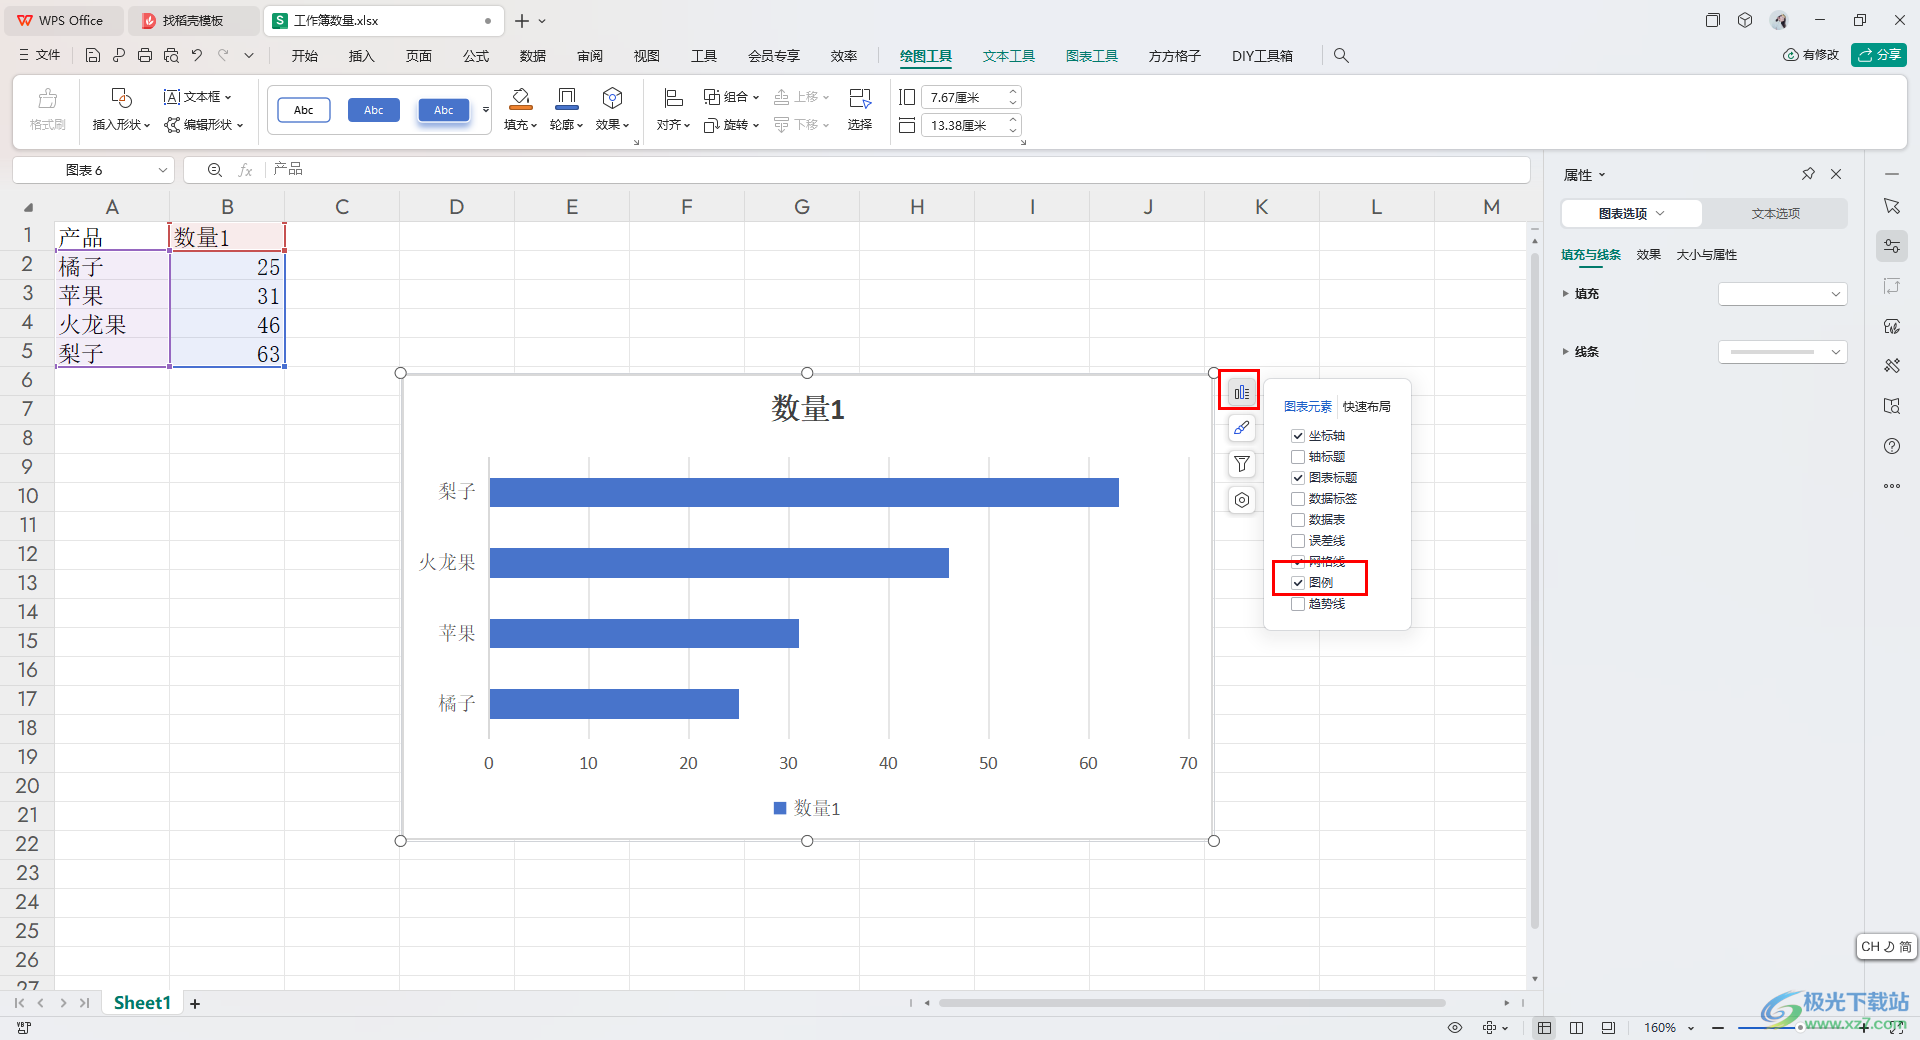The width and height of the screenshot is (1920, 1040).
Task: Open the 公式 ribbon tab
Action: point(476,56)
